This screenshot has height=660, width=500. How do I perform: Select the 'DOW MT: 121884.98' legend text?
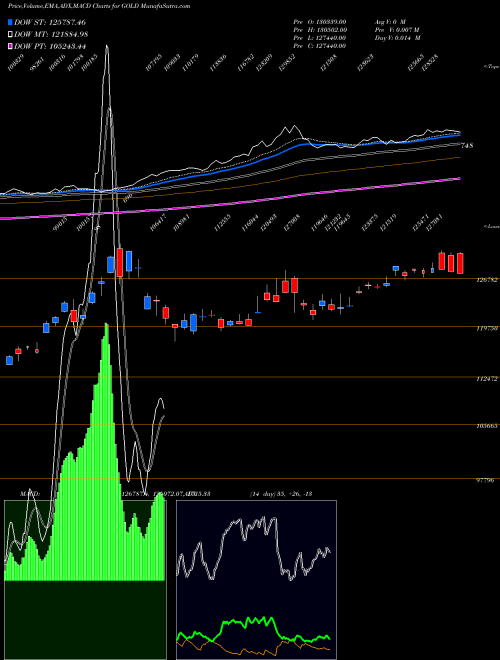point(51,34)
